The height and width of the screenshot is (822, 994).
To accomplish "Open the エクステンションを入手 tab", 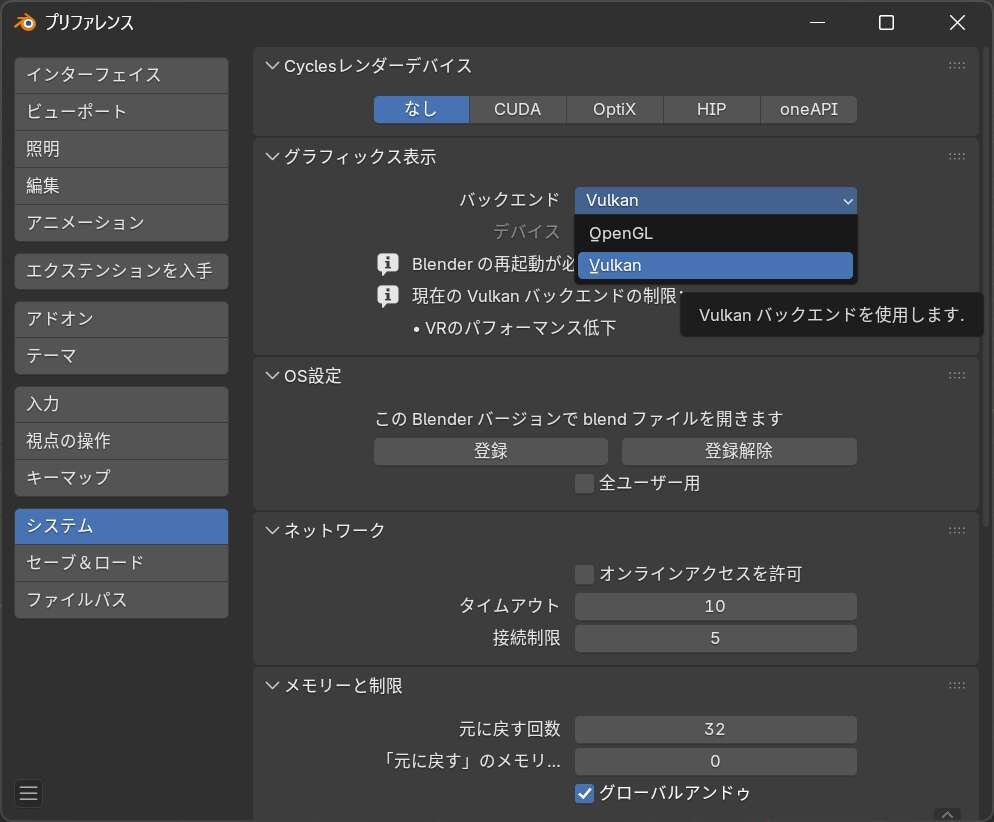I will click(121, 271).
